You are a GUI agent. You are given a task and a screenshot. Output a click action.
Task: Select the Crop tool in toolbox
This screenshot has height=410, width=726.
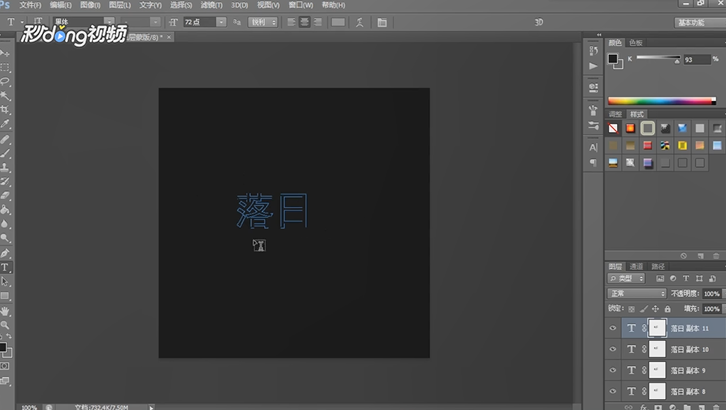point(5,110)
